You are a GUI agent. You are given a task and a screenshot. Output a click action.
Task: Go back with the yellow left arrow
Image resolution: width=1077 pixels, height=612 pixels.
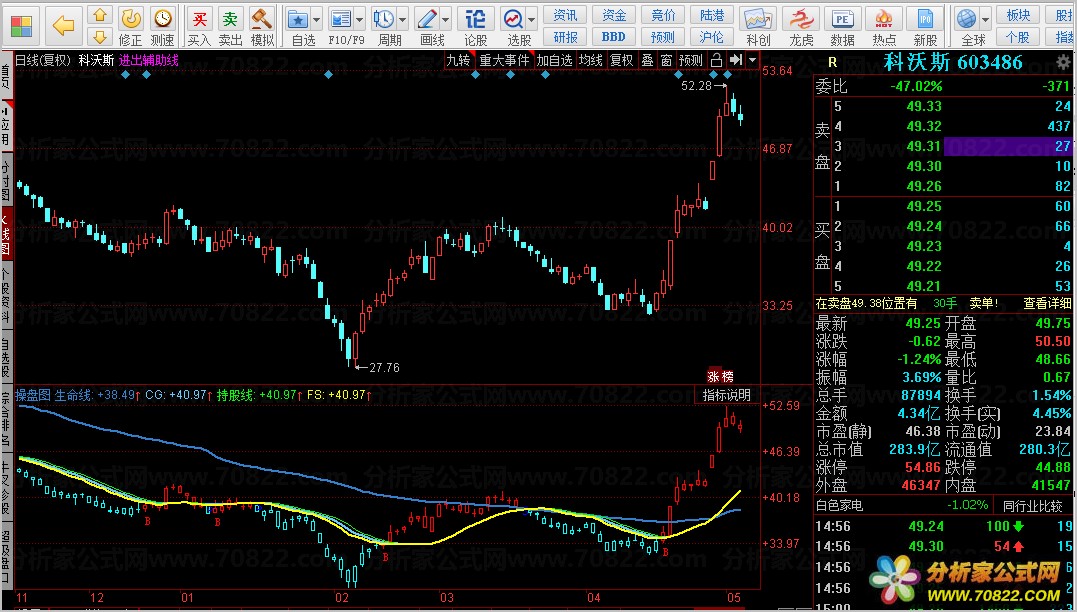tap(63, 26)
